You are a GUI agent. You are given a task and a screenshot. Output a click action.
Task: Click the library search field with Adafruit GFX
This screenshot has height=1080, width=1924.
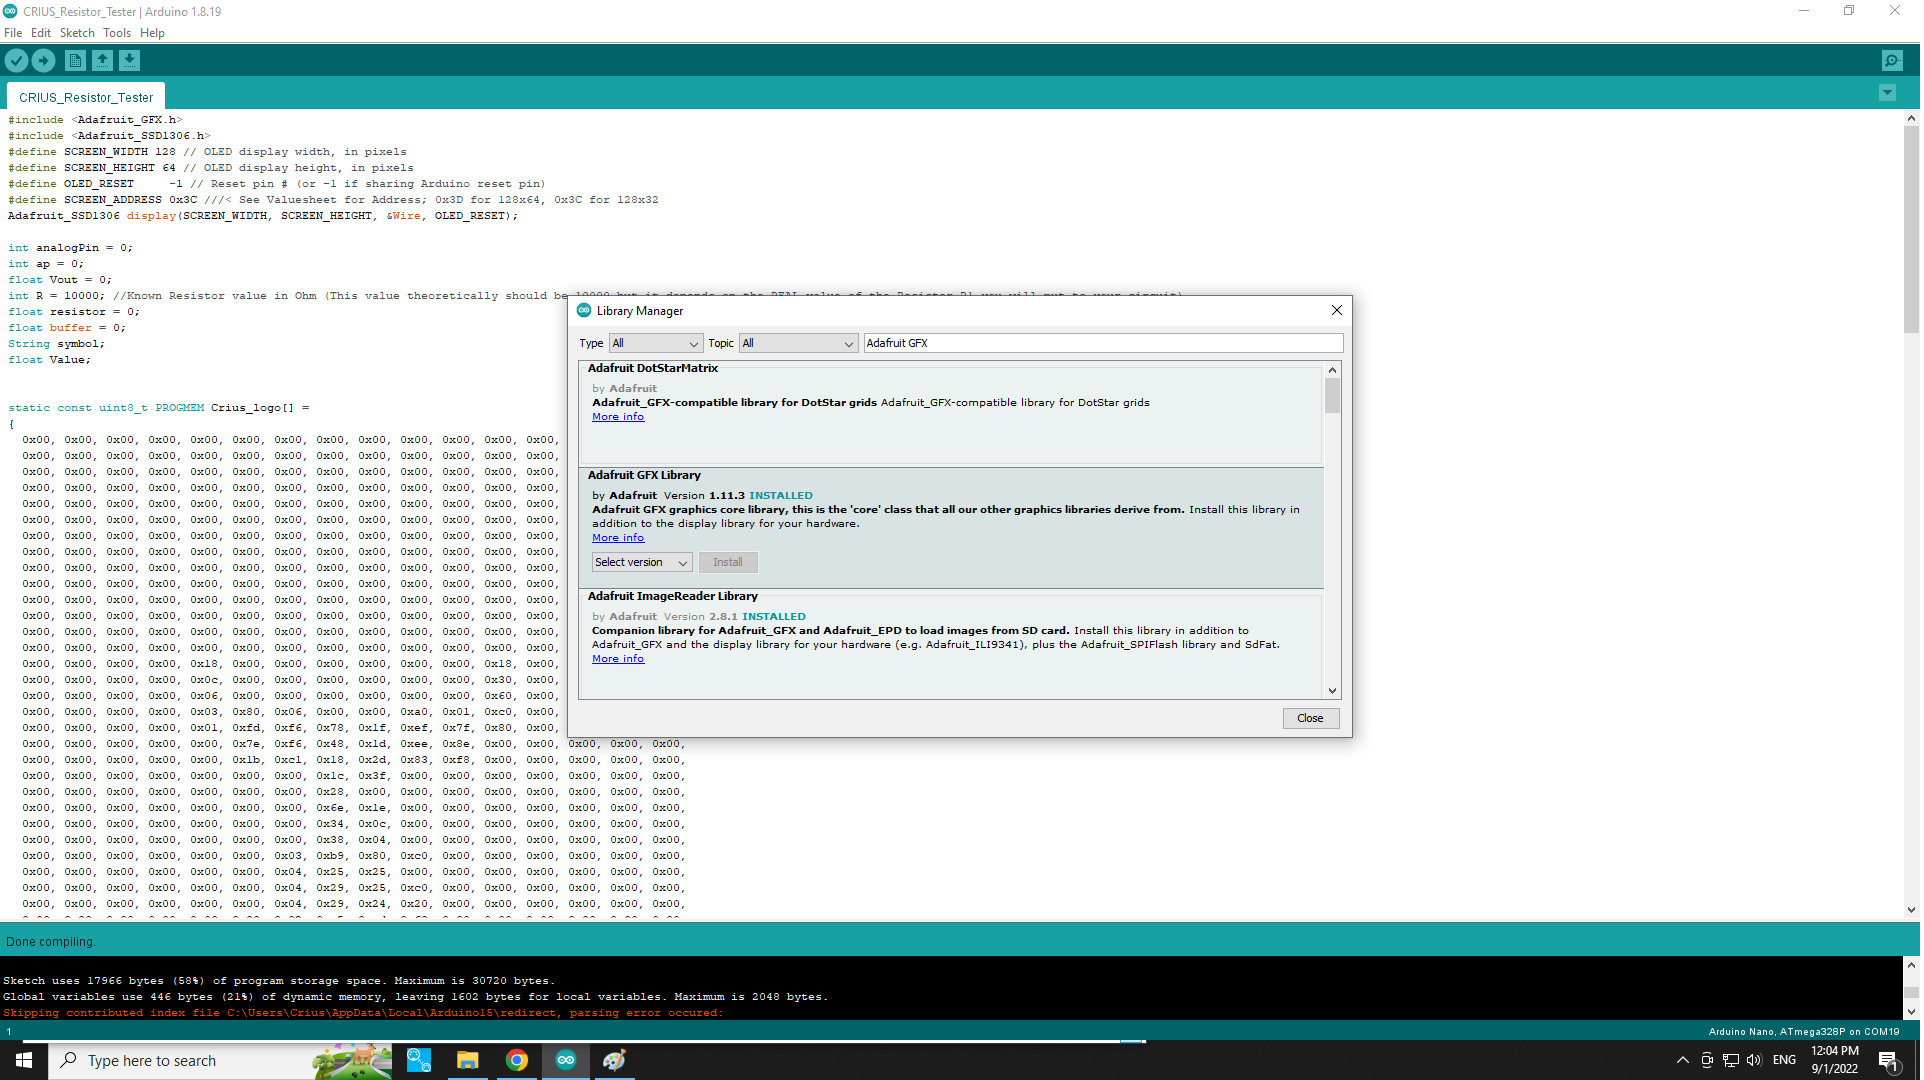point(1104,344)
